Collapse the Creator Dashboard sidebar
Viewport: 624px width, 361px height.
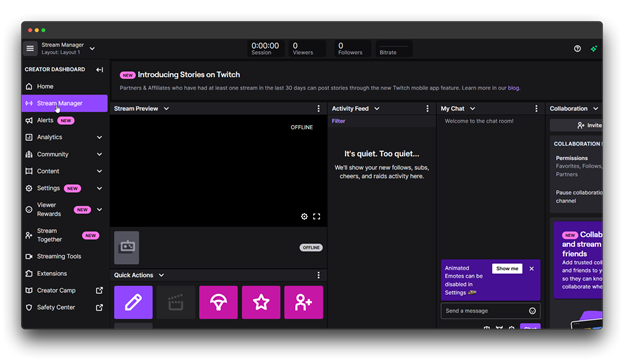tap(99, 70)
